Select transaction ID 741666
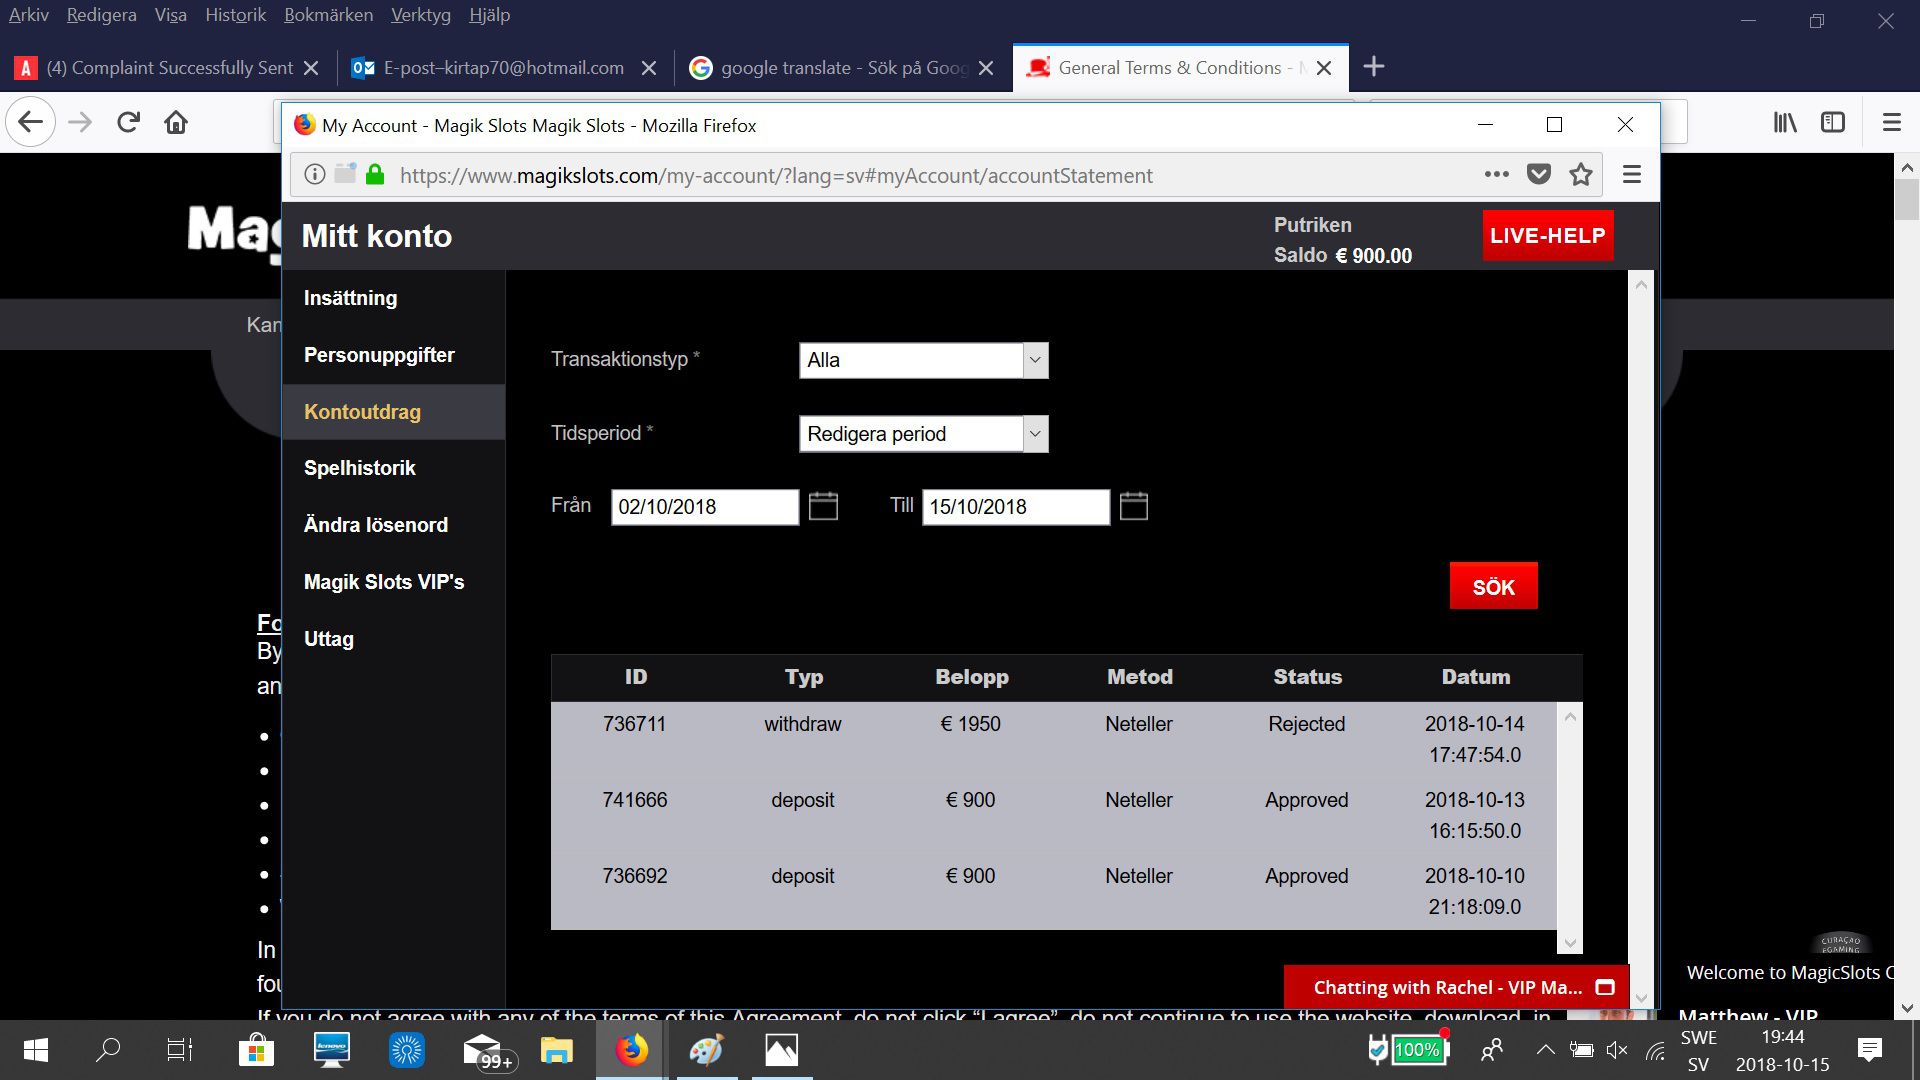Viewport: 1920px width, 1080px height. (634, 800)
